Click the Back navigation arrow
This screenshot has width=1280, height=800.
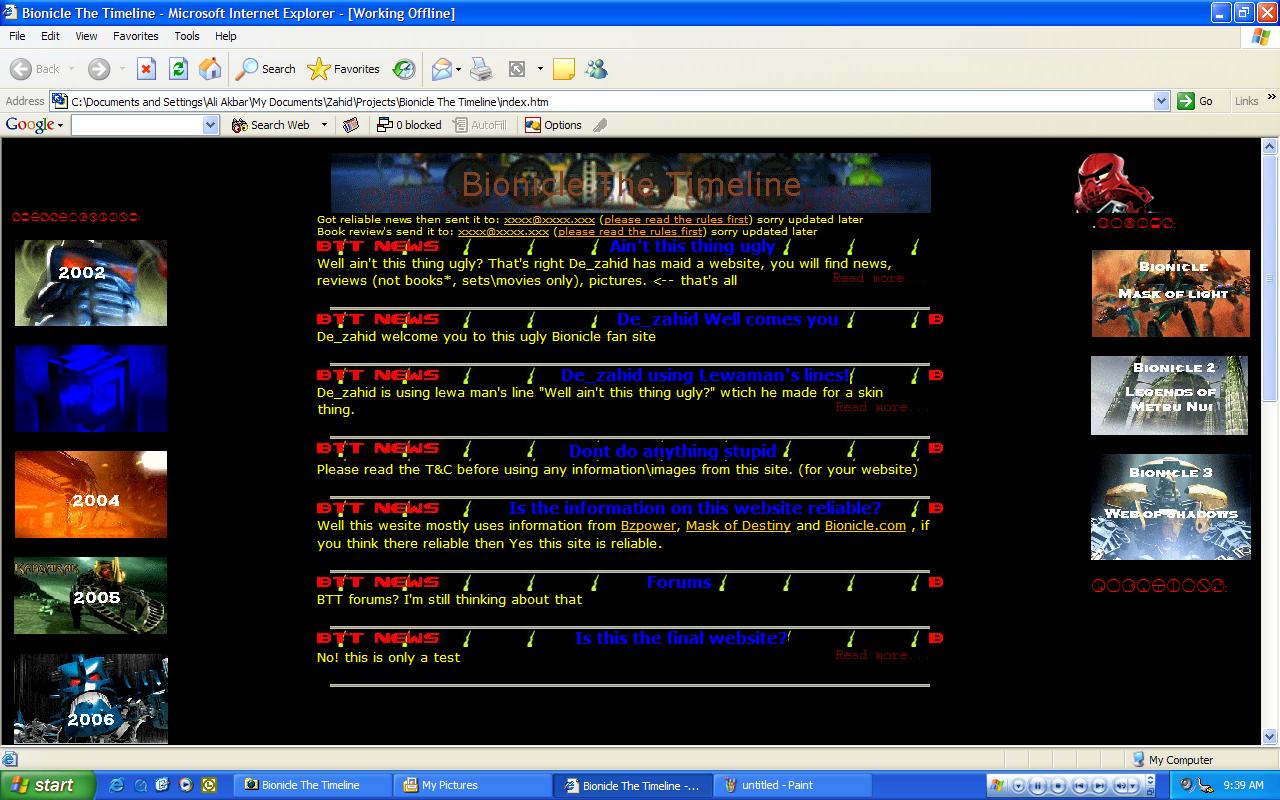point(35,69)
